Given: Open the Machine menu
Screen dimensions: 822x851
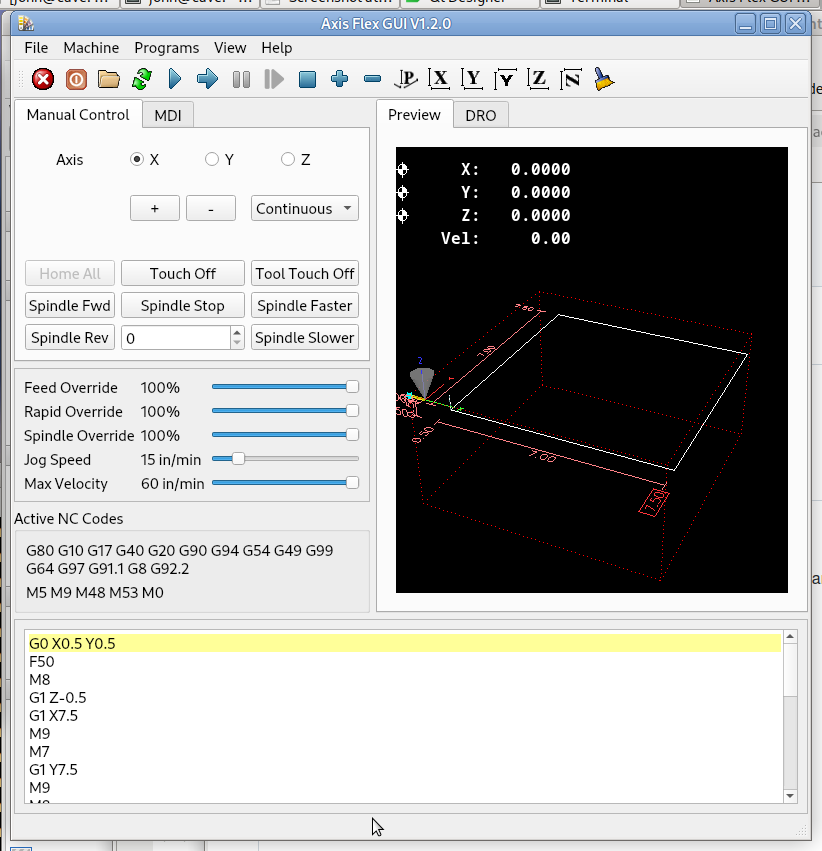Looking at the screenshot, I should [x=91, y=48].
